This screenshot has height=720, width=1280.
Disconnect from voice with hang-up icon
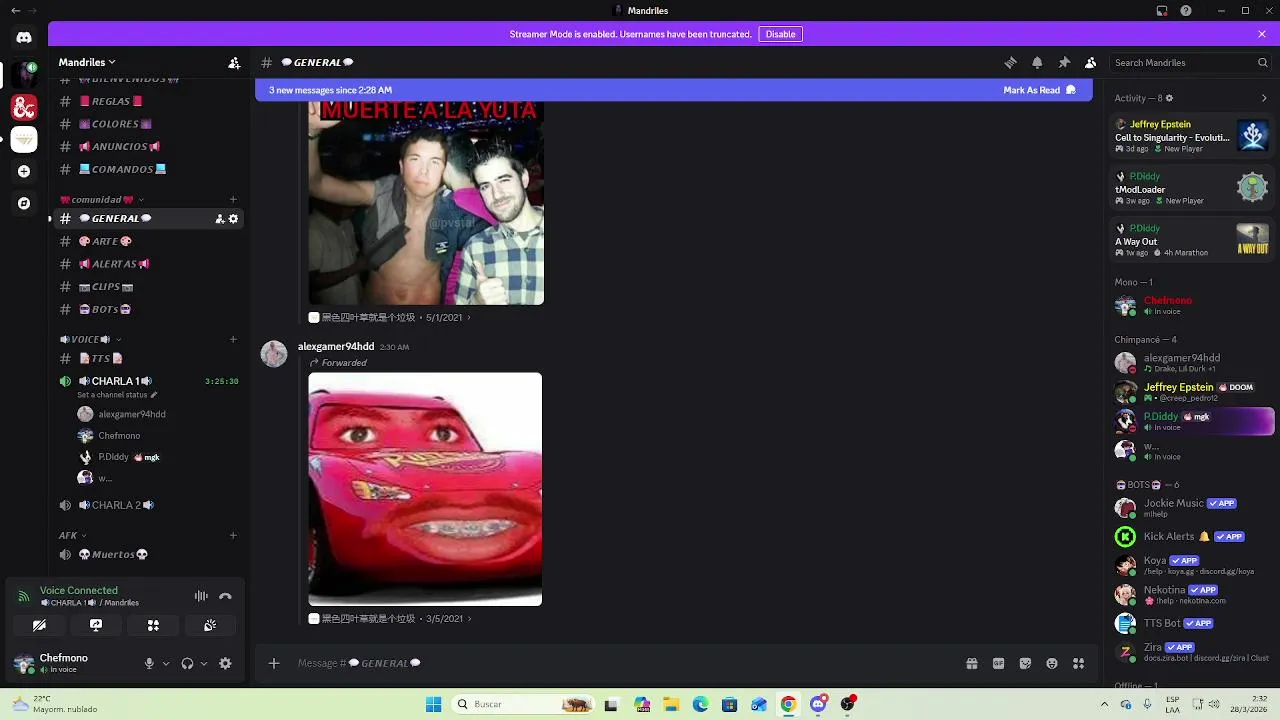pyautogui.click(x=225, y=596)
